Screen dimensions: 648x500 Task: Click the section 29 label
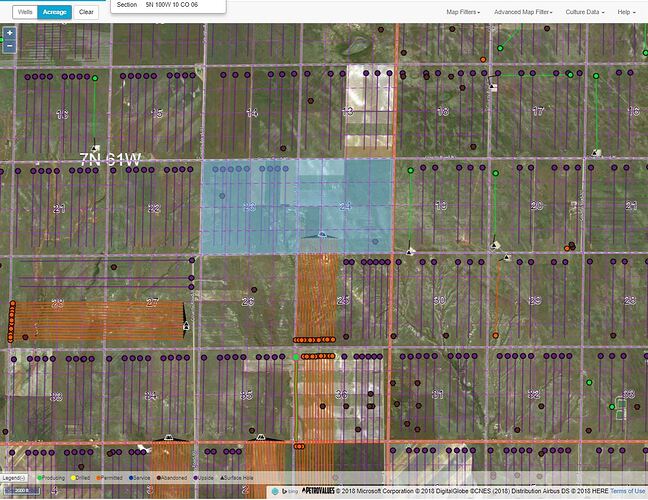[x=535, y=300]
